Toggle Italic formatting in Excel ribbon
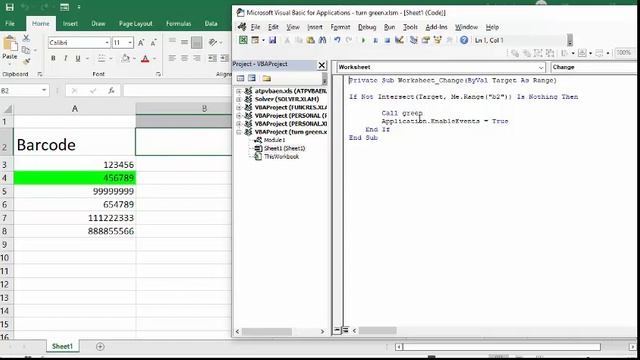The image size is (640, 360). pyautogui.click(x=65, y=58)
